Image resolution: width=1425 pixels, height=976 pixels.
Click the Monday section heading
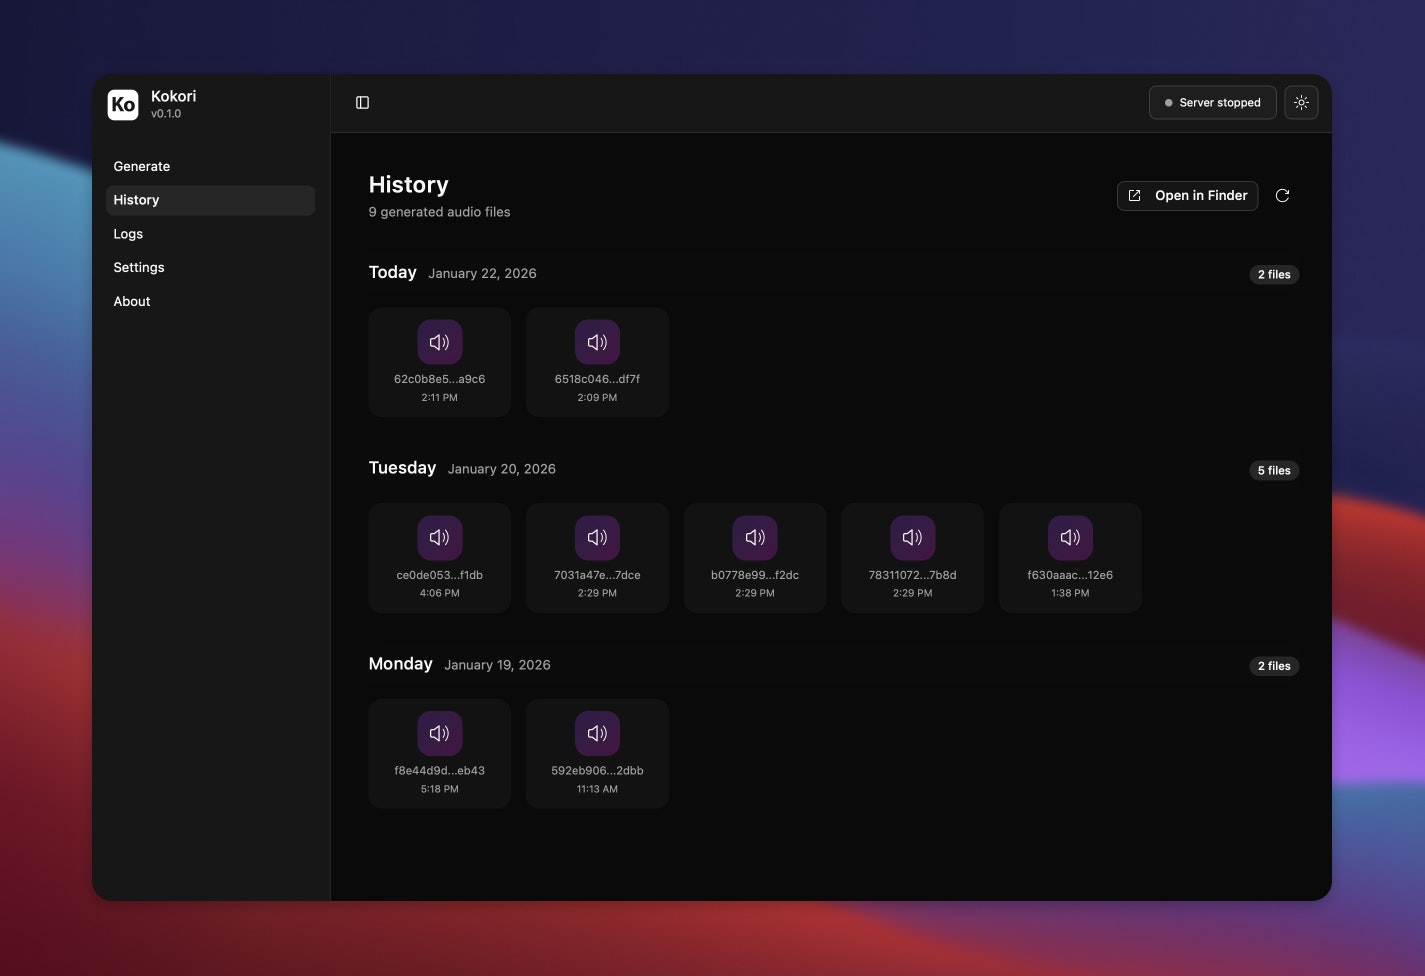coord(400,664)
